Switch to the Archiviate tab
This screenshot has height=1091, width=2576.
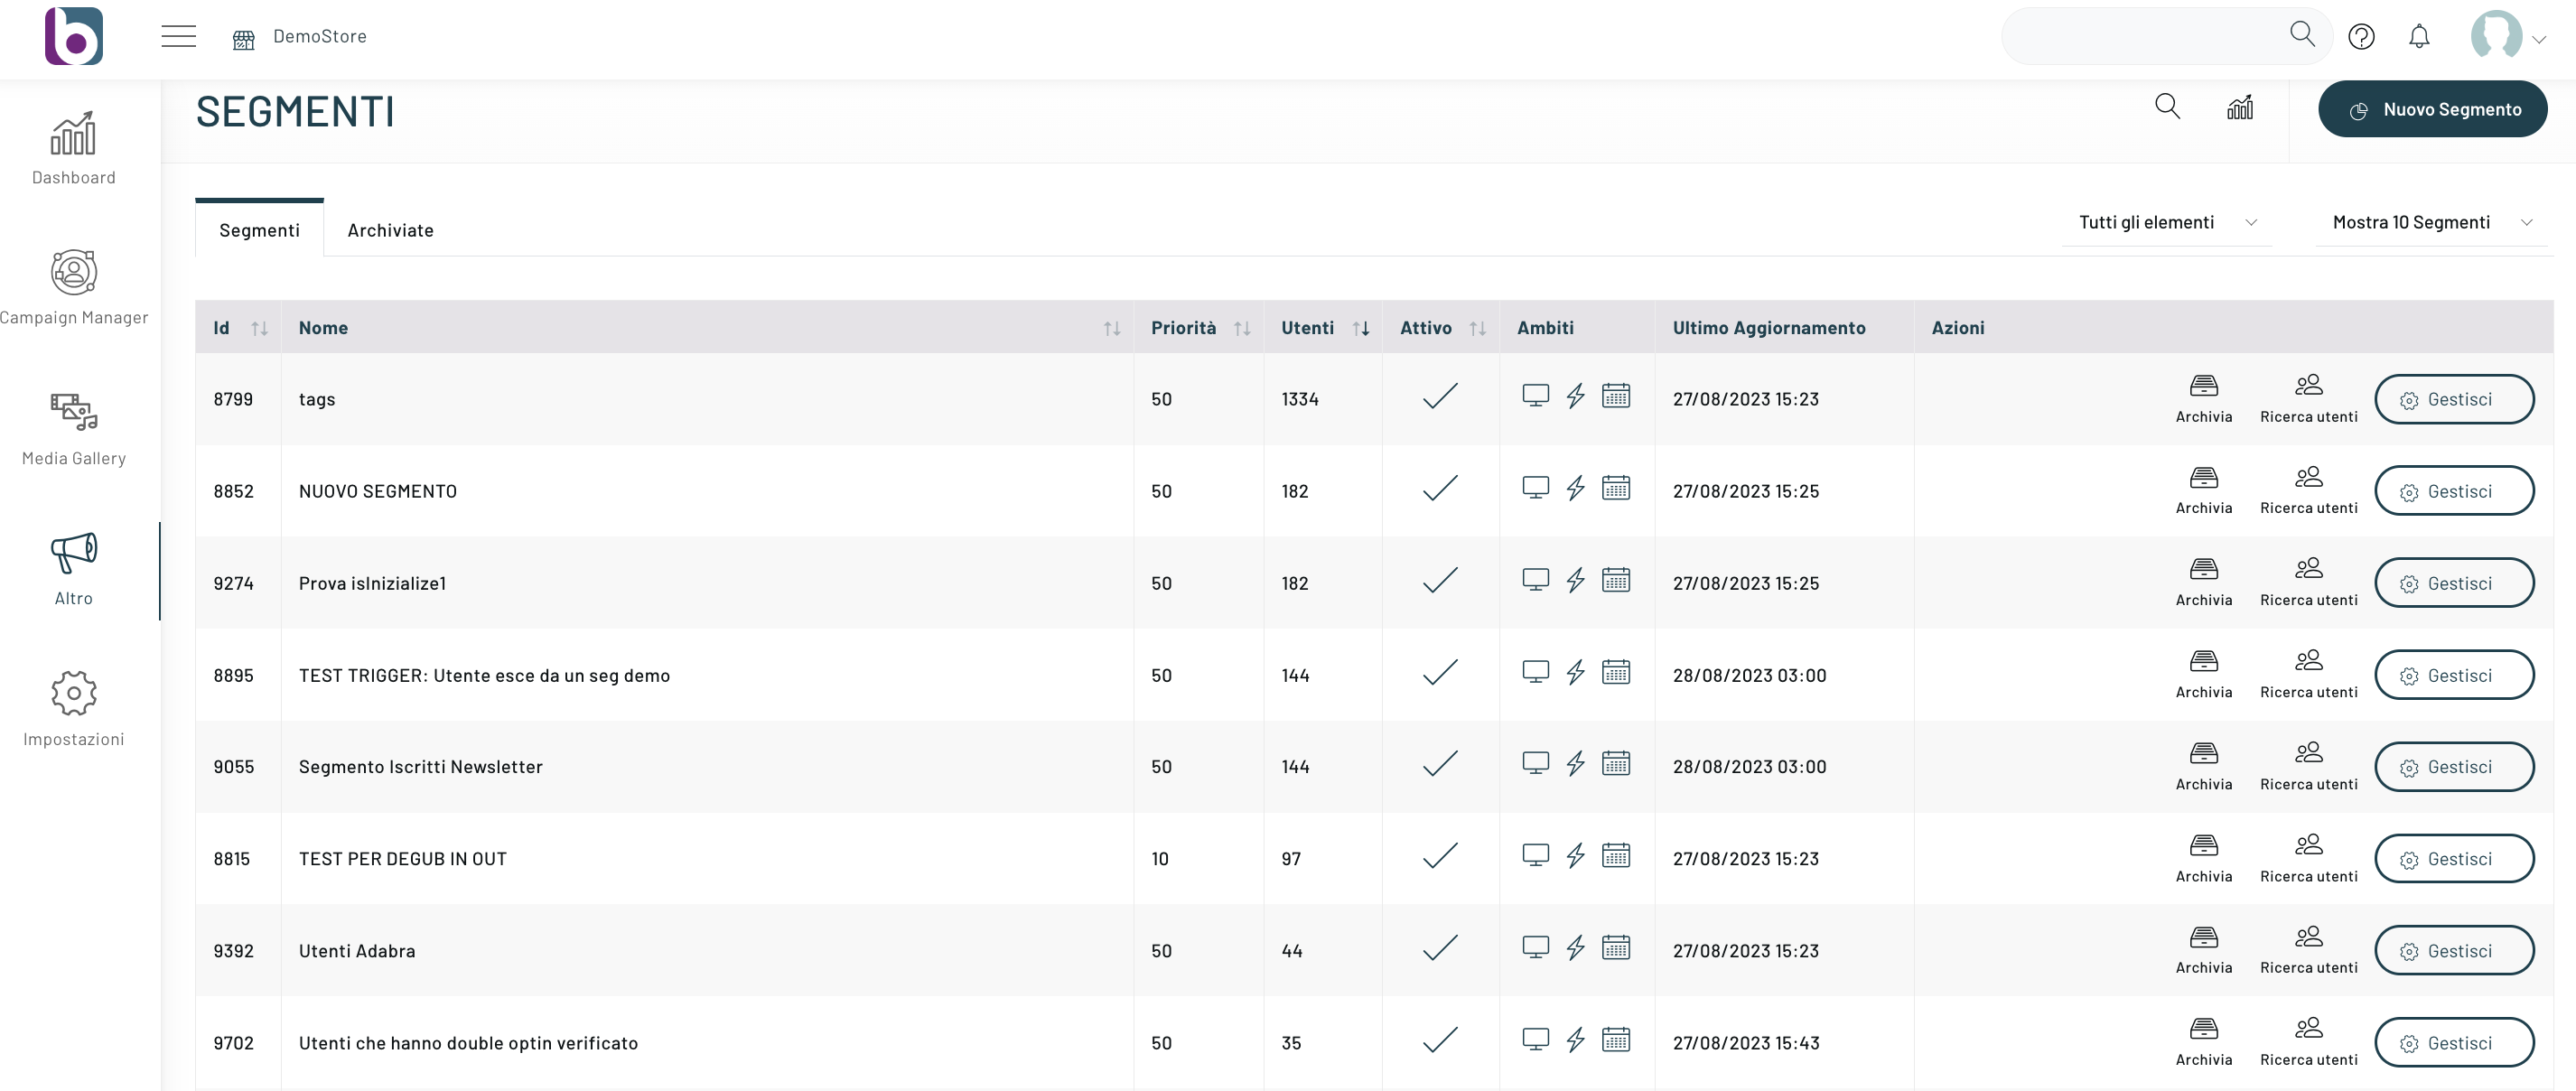[390, 230]
